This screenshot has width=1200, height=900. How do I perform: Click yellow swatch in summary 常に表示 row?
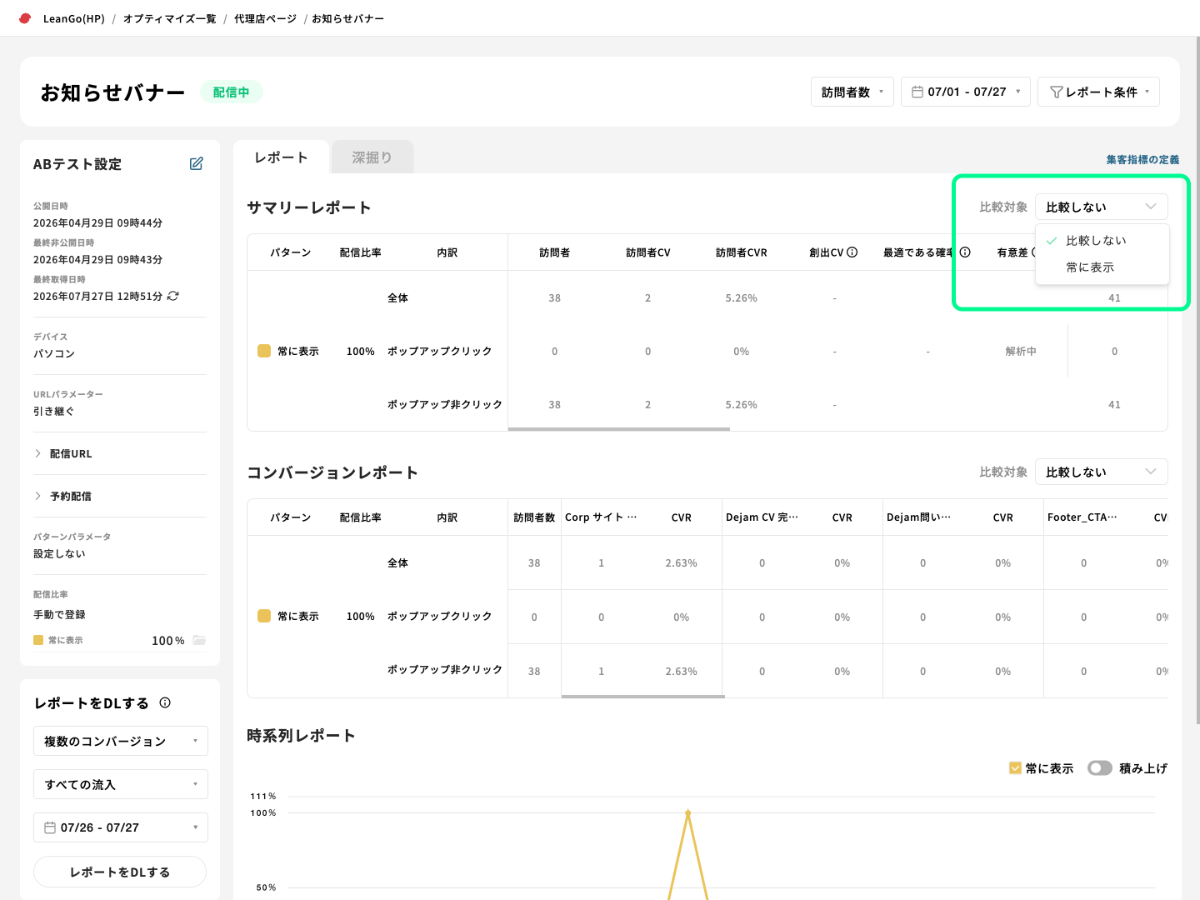point(264,351)
